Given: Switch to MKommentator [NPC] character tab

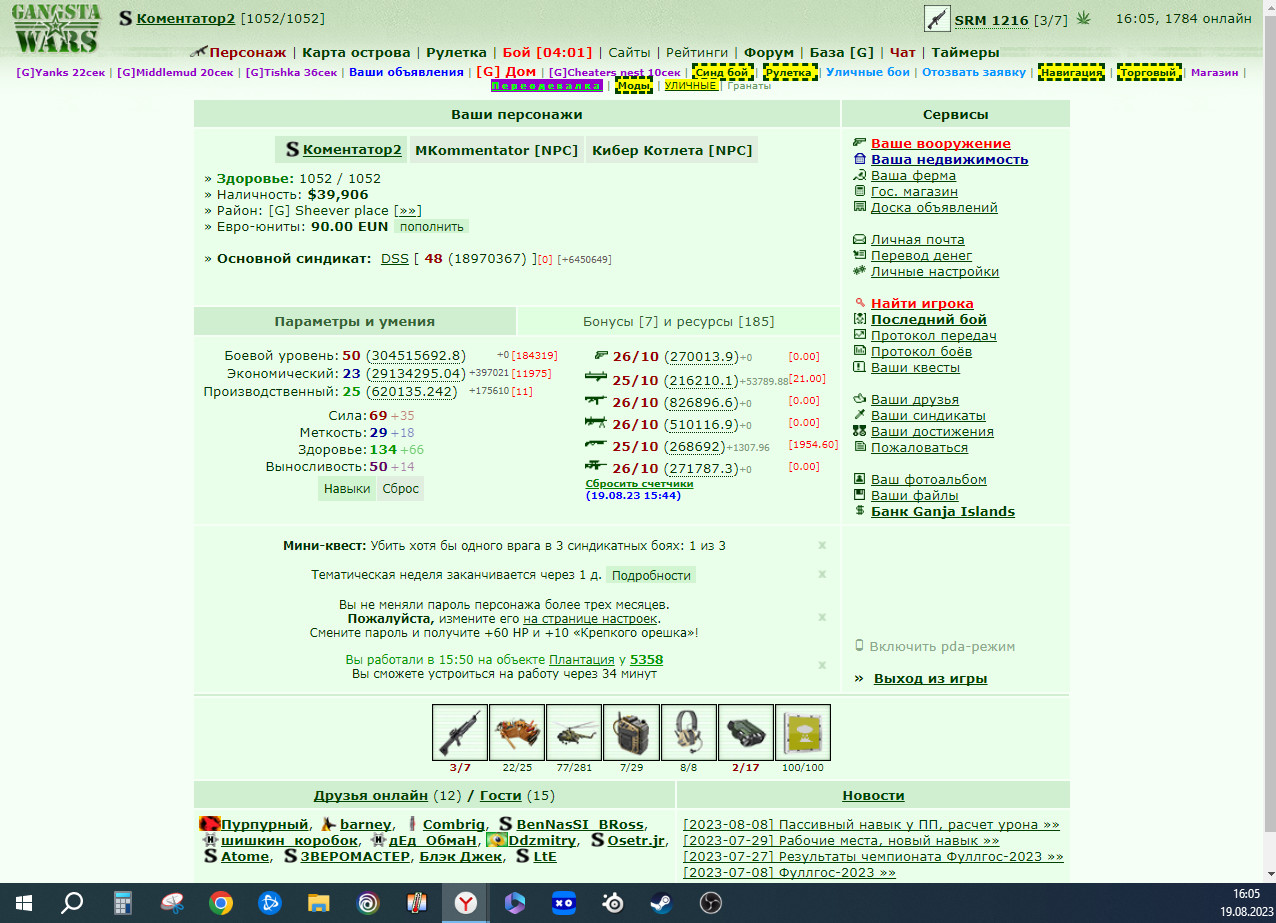Looking at the screenshot, I should coord(496,150).
